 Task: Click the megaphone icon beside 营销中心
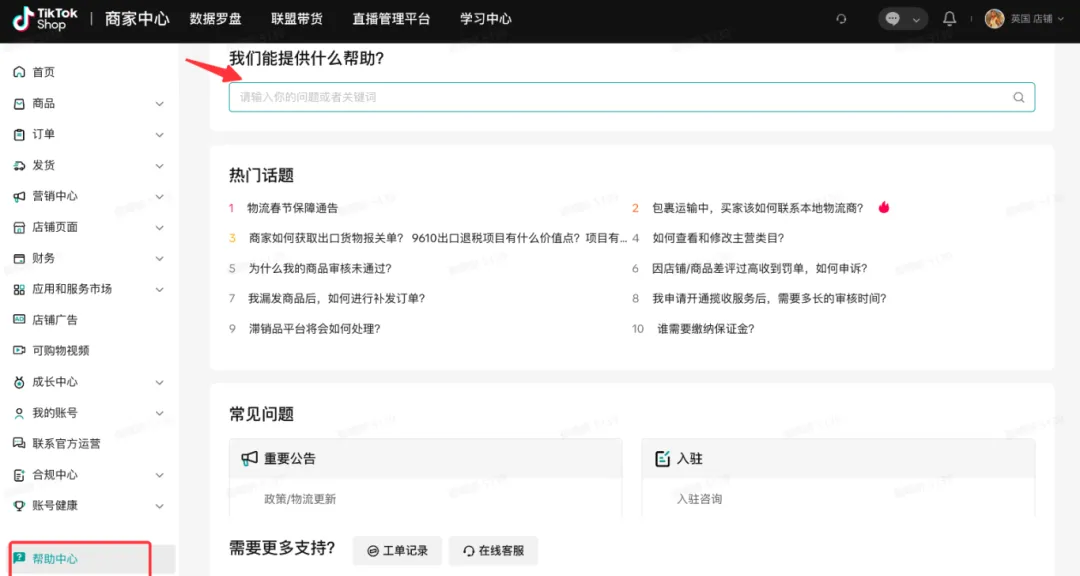19,196
